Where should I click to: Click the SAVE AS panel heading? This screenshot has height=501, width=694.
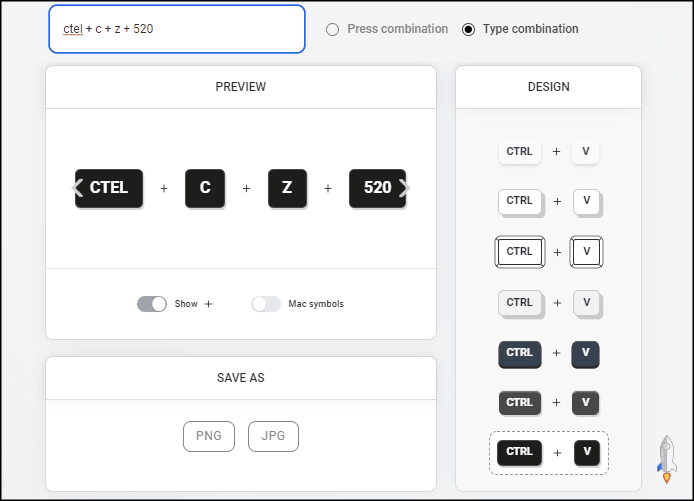(241, 378)
